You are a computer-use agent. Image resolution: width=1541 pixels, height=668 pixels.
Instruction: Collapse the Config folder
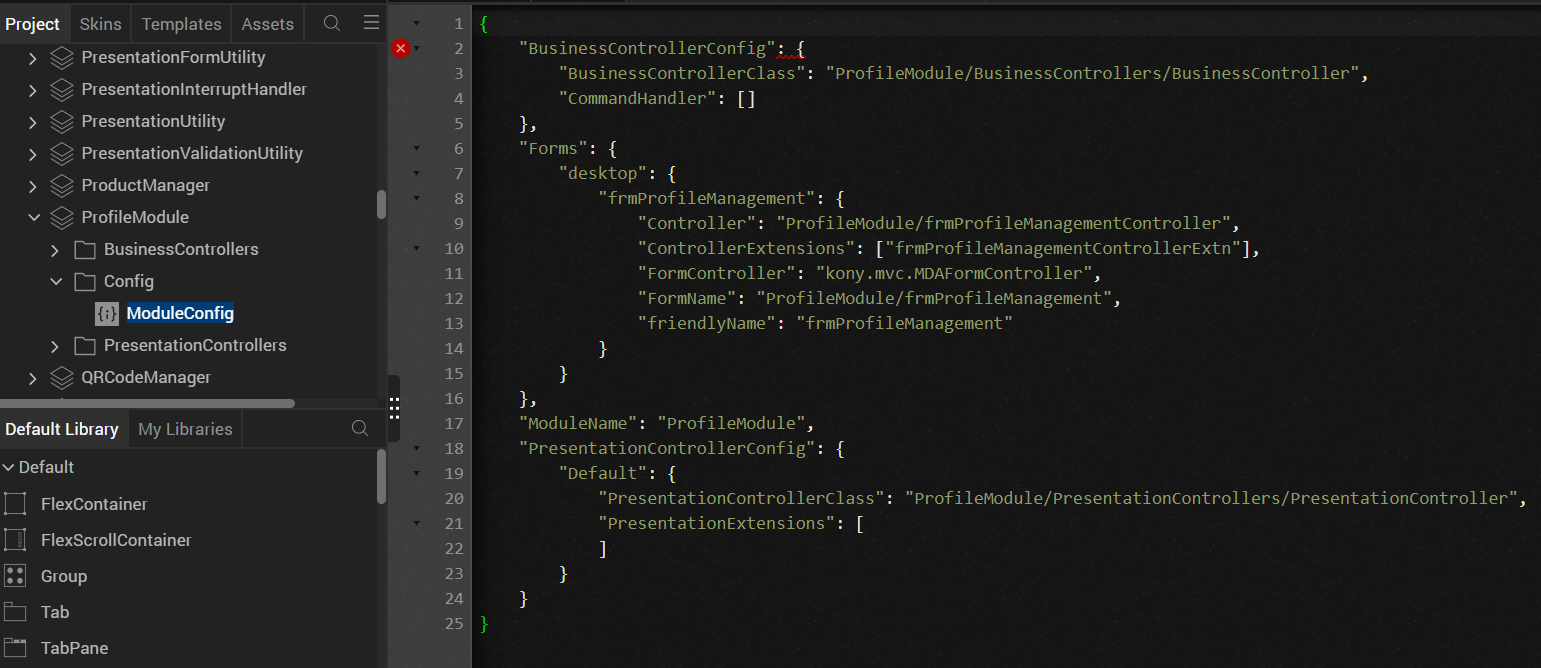[56, 281]
